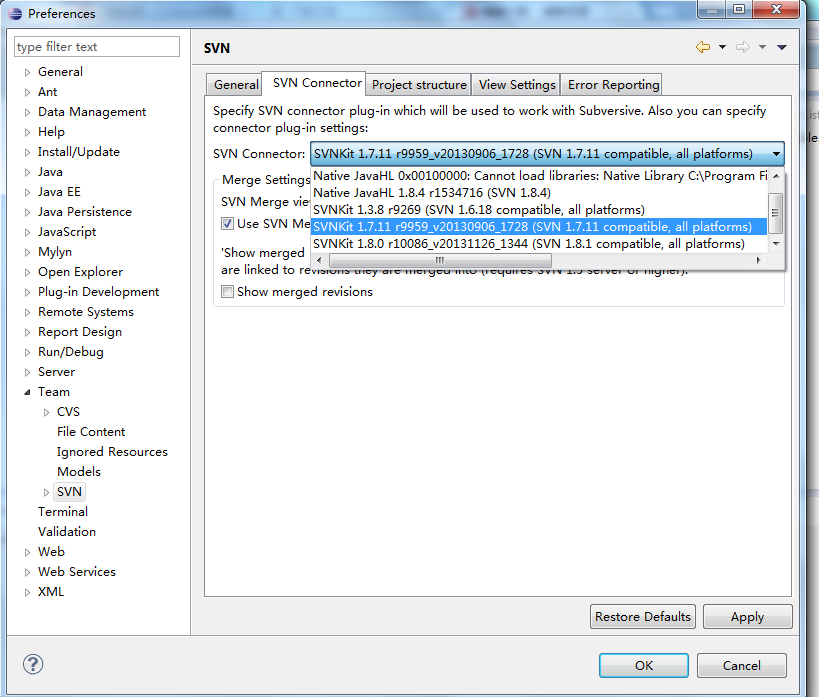Click dropdown list scroll up arrow
Image resolution: width=819 pixels, height=697 pixels.
(776, 176)
